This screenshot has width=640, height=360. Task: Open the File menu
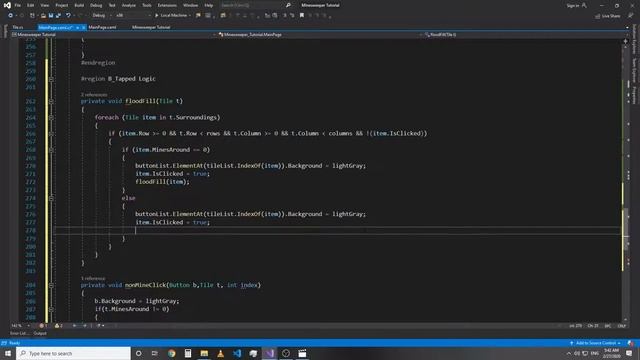tap(18, 5)
